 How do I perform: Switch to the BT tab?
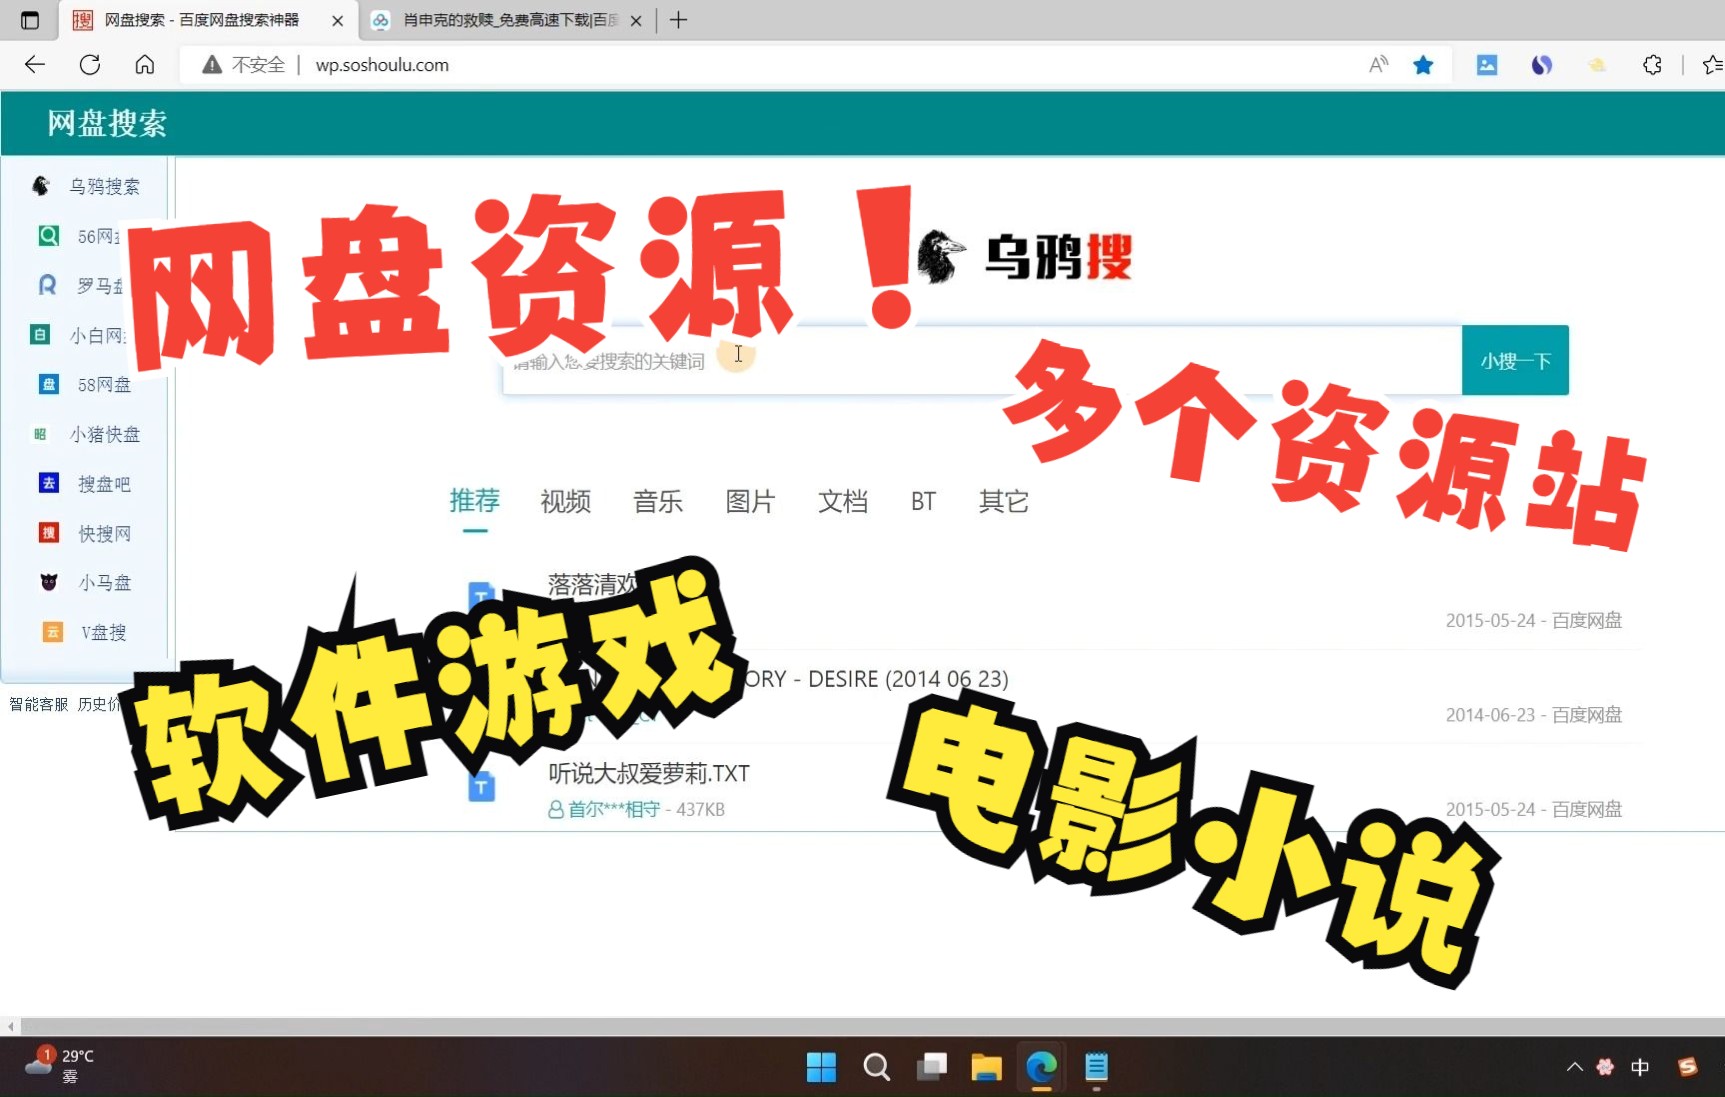(923, 501)
